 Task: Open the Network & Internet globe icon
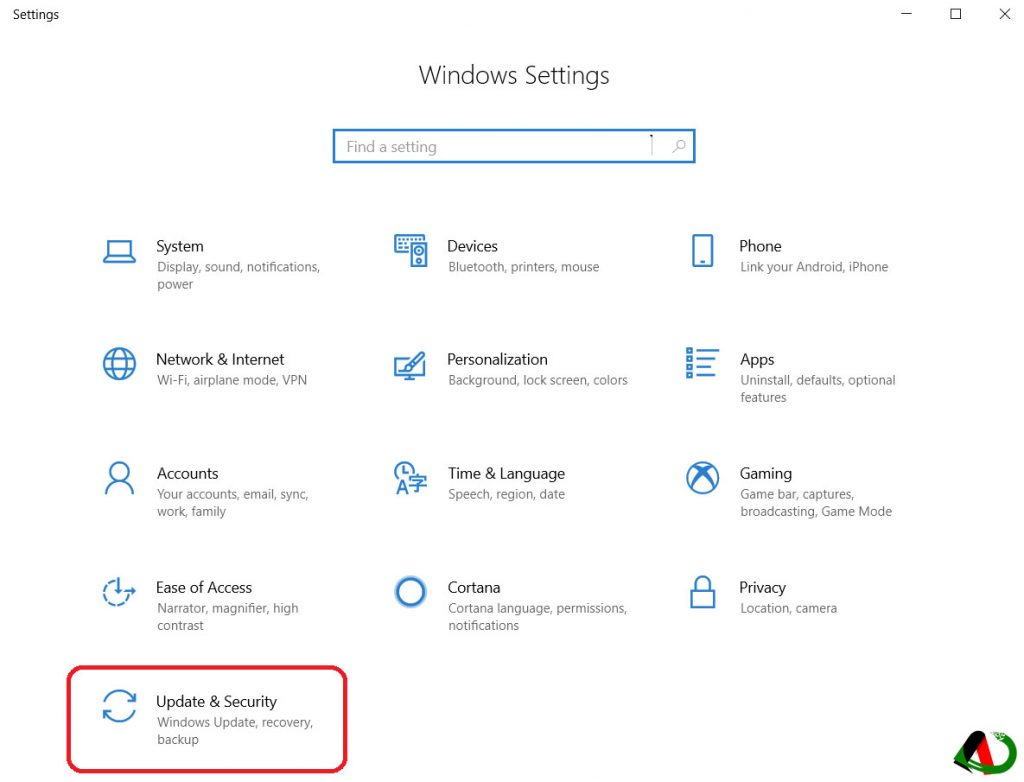[120, 364]
